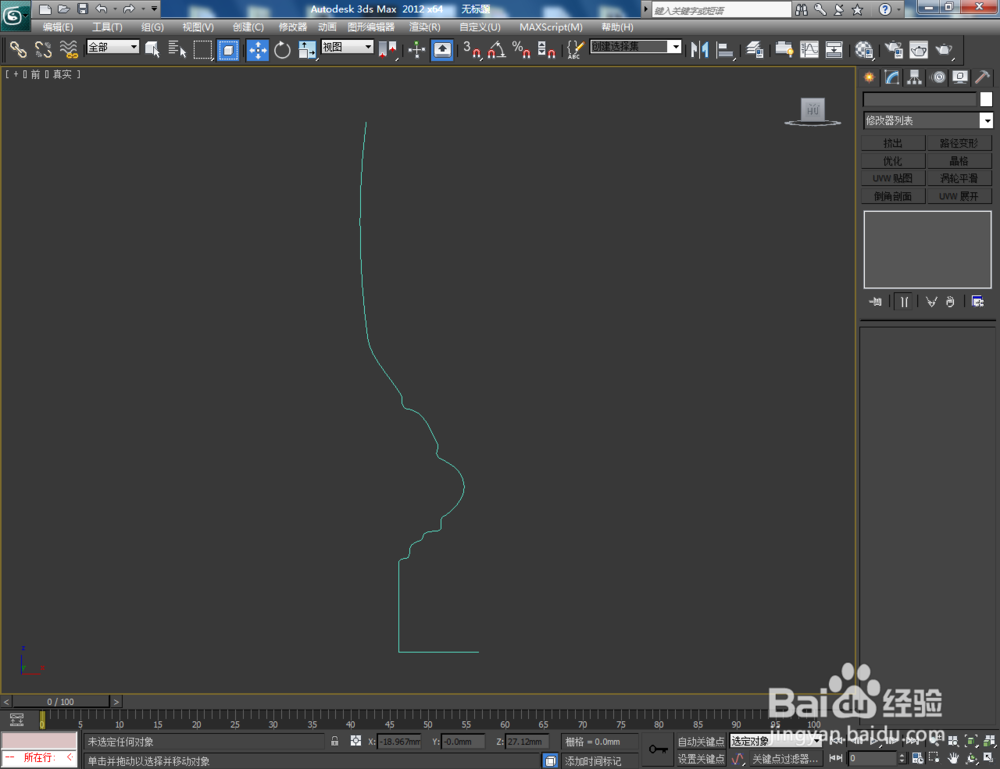Click the X coordinate input field
Screen dimensions: 1000x769
pos(400,741)
